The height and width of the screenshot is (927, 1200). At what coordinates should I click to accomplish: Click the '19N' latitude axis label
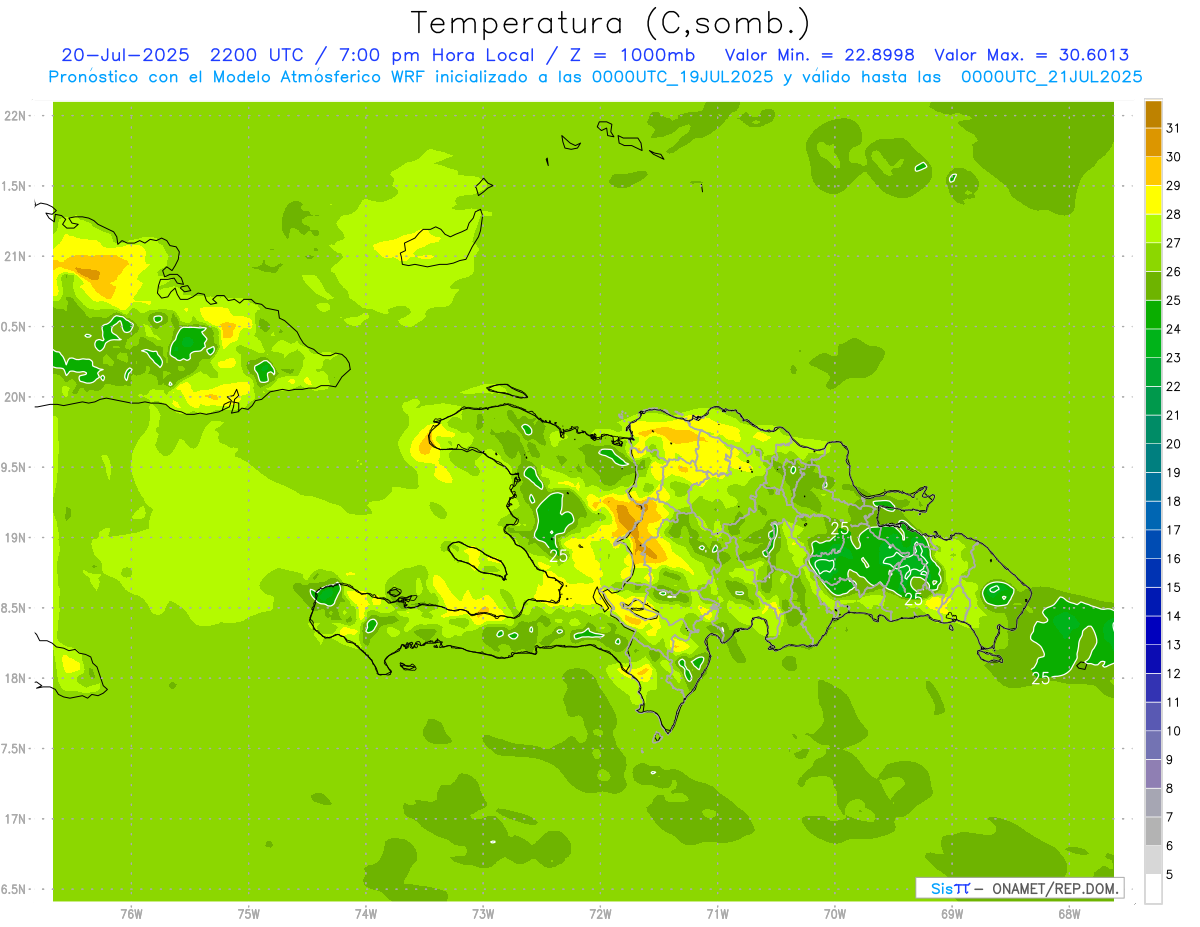coord(14,538)
